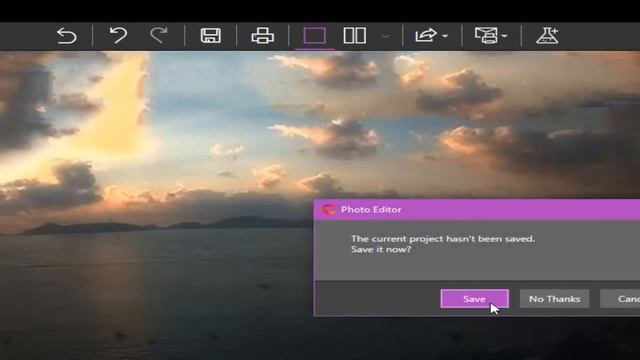Click Save in the Photo Editor dialog
640x360 pixels.
pos(475,299)
